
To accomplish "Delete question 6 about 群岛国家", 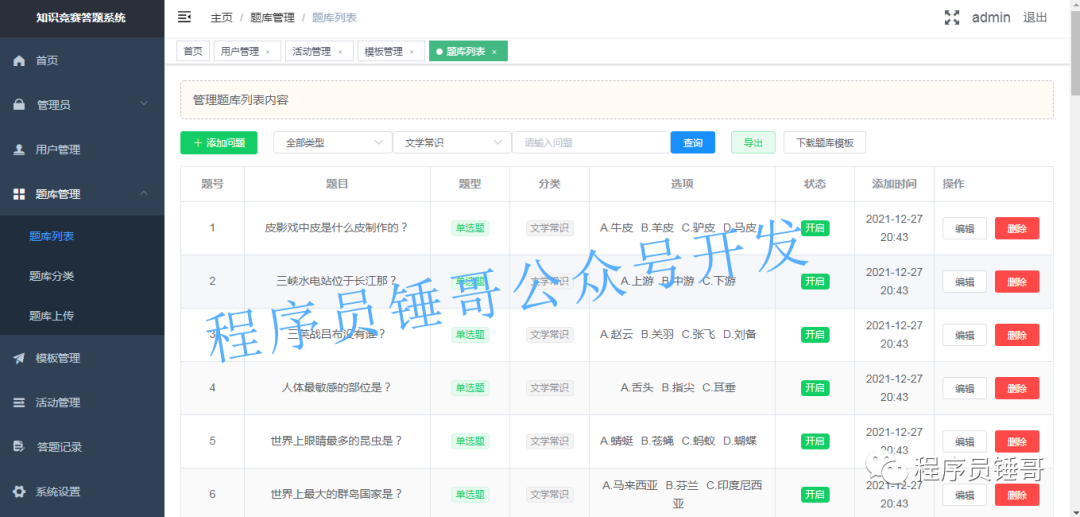I will pos(1017,494).
